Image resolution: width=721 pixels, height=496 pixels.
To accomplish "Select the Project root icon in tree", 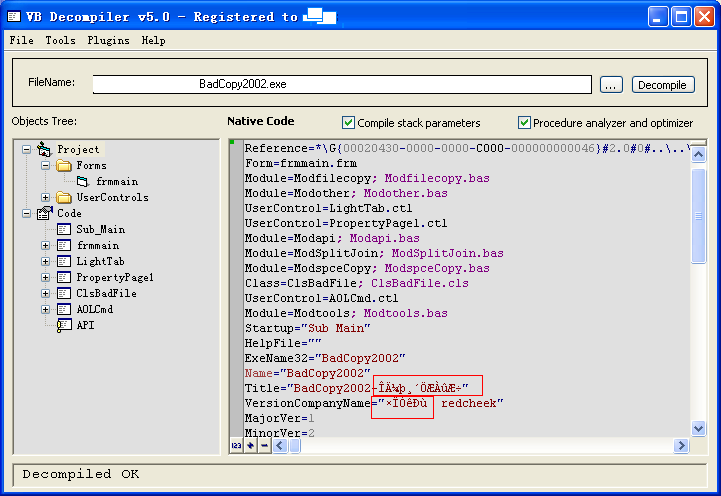I will (x=44, y=149).
